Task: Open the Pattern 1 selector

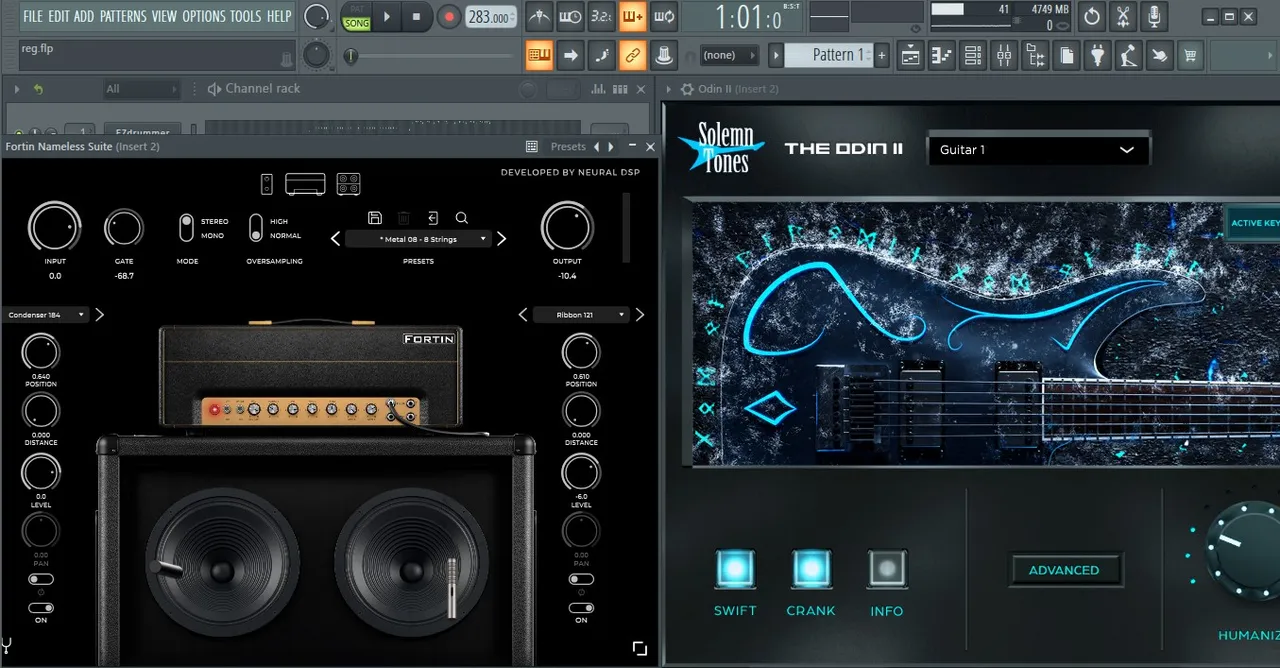Action: [829, 55]
